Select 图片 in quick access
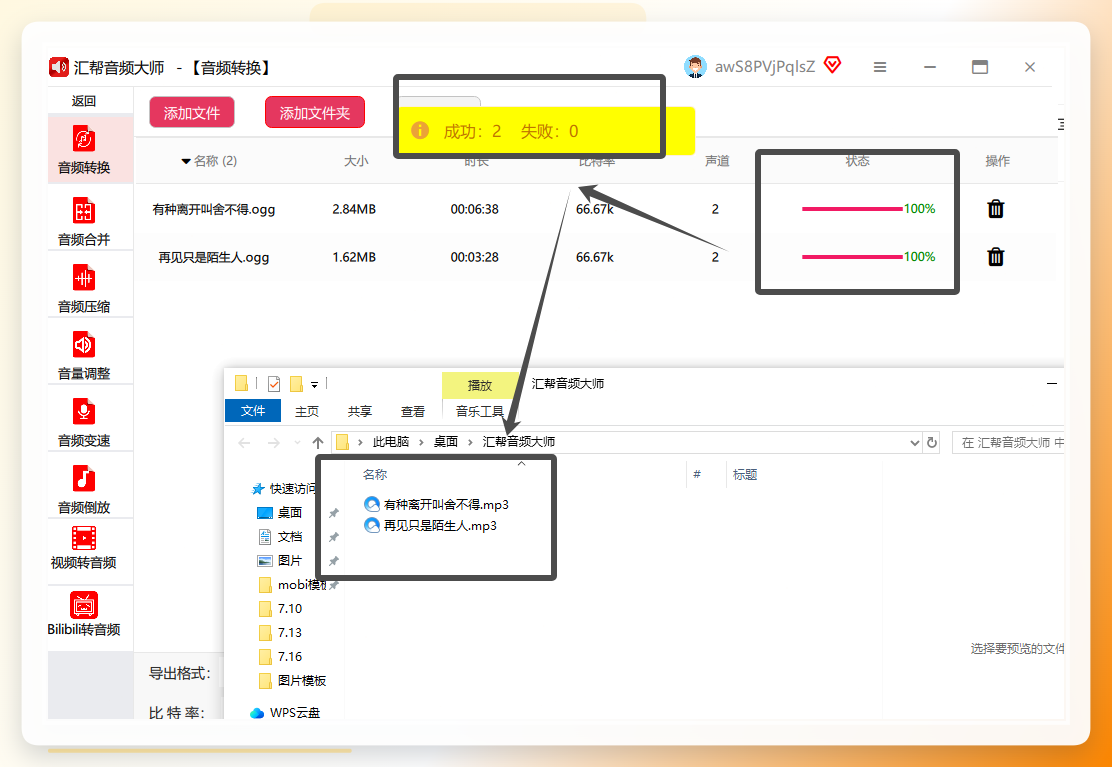The image size is (1112, 767). (280, 561)
